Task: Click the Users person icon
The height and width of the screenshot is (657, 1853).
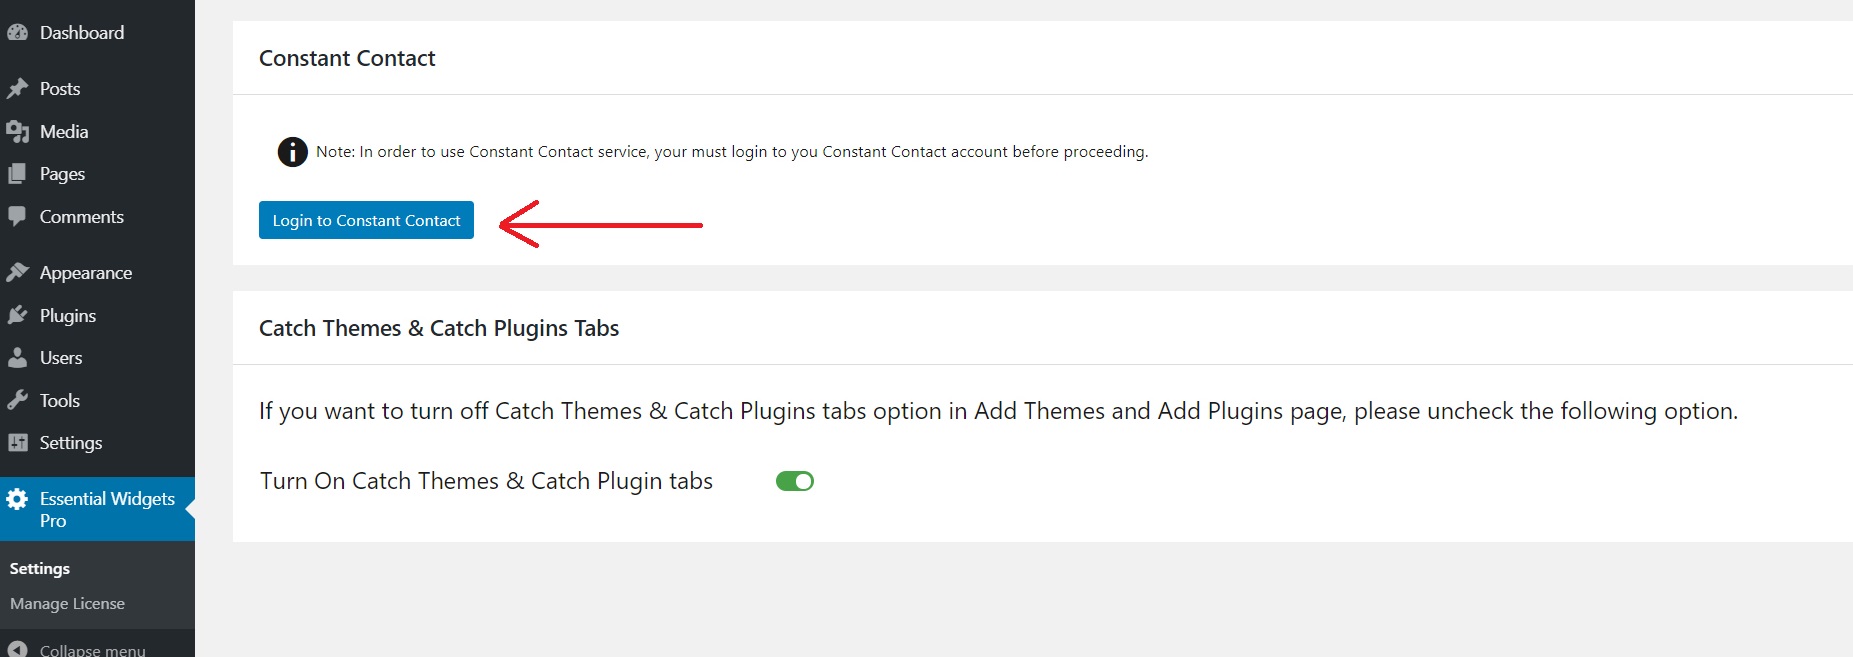Action: [17, 357]
